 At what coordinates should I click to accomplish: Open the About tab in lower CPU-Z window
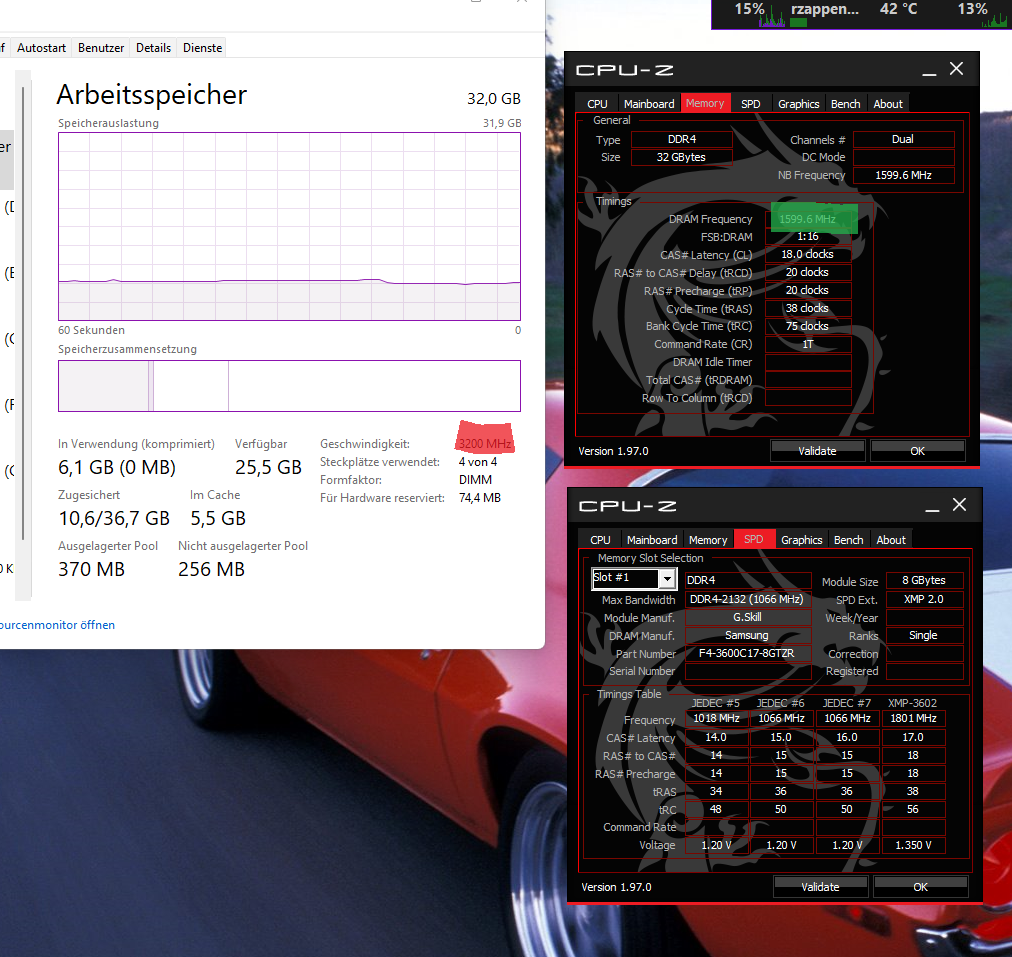pyautogui.click(x=891, y=540)
